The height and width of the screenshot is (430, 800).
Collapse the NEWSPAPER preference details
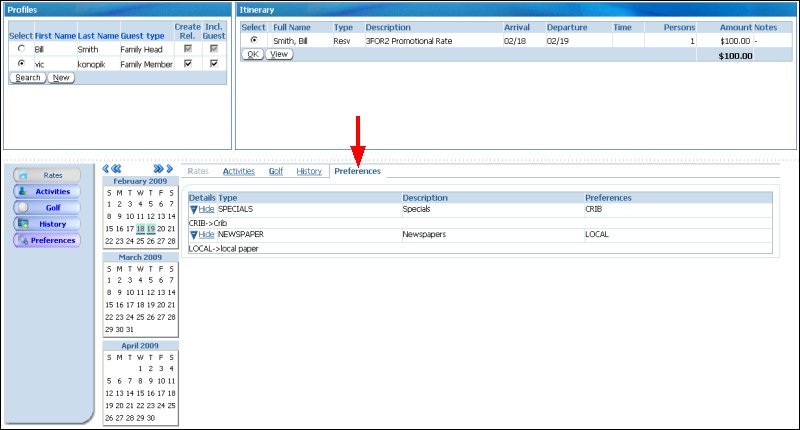click(206, 234)
